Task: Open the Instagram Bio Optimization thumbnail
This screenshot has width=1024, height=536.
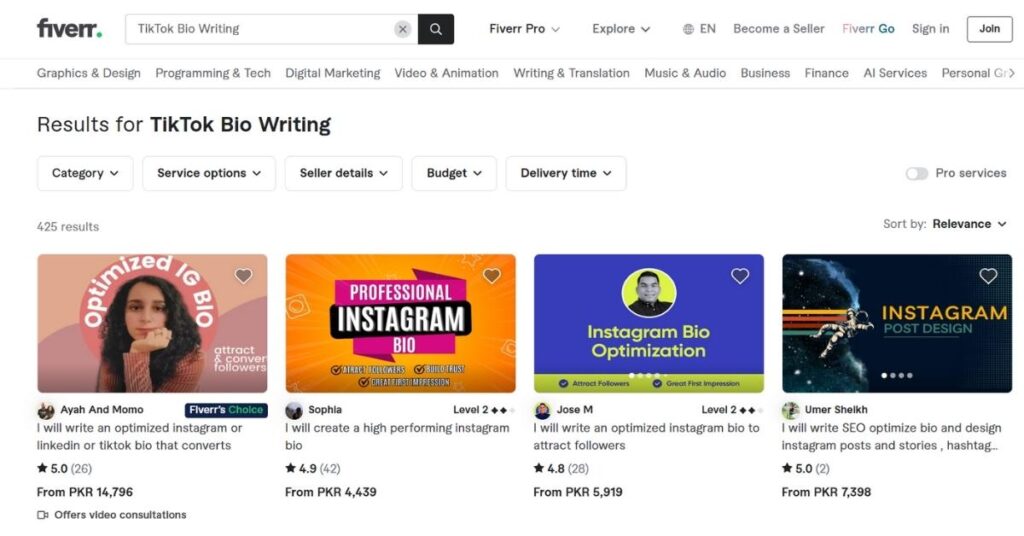Action: (648, 323)
